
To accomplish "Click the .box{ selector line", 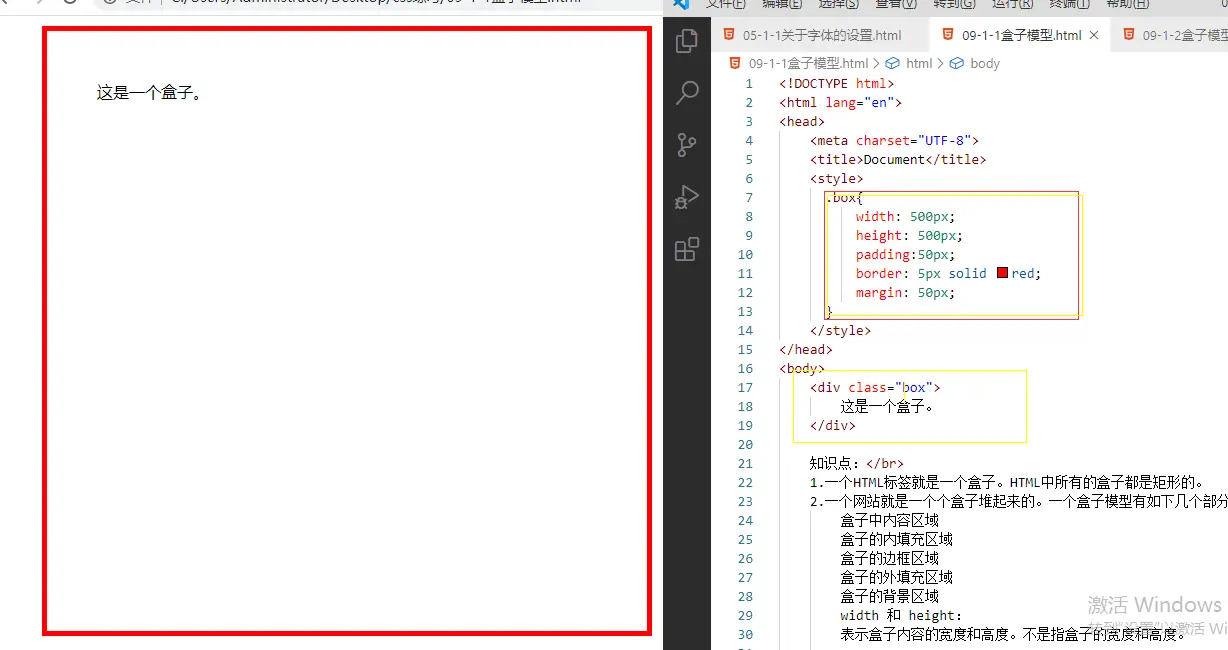I will click(844, 198).
